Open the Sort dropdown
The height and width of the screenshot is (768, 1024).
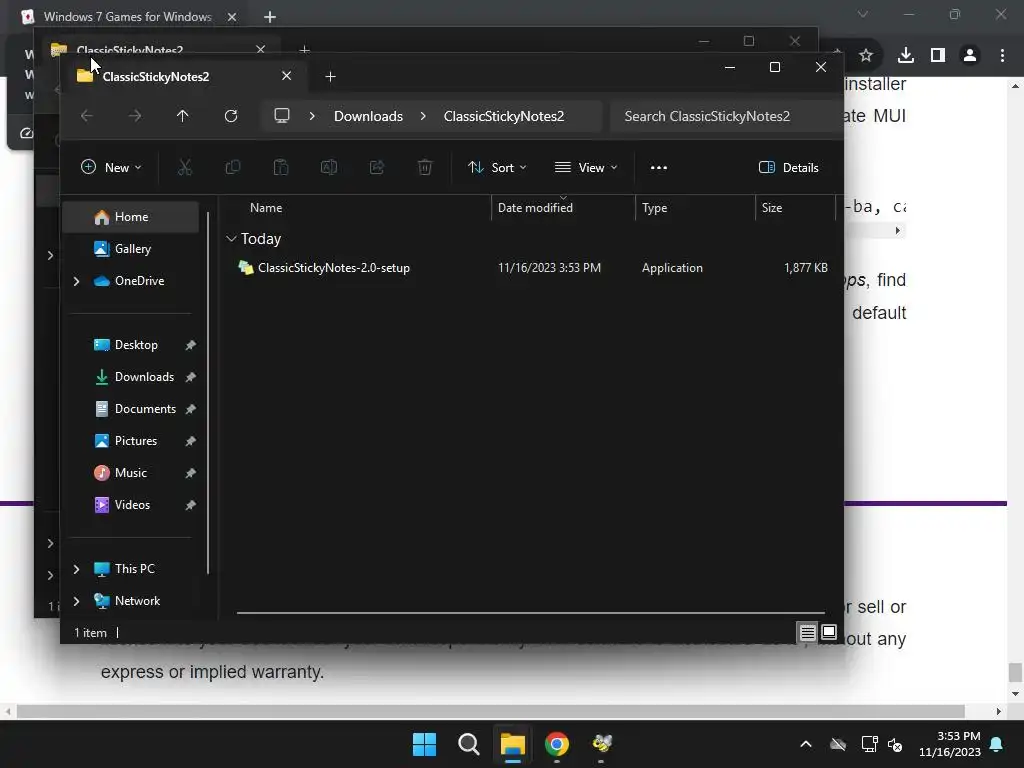click(x=497, y=168)
